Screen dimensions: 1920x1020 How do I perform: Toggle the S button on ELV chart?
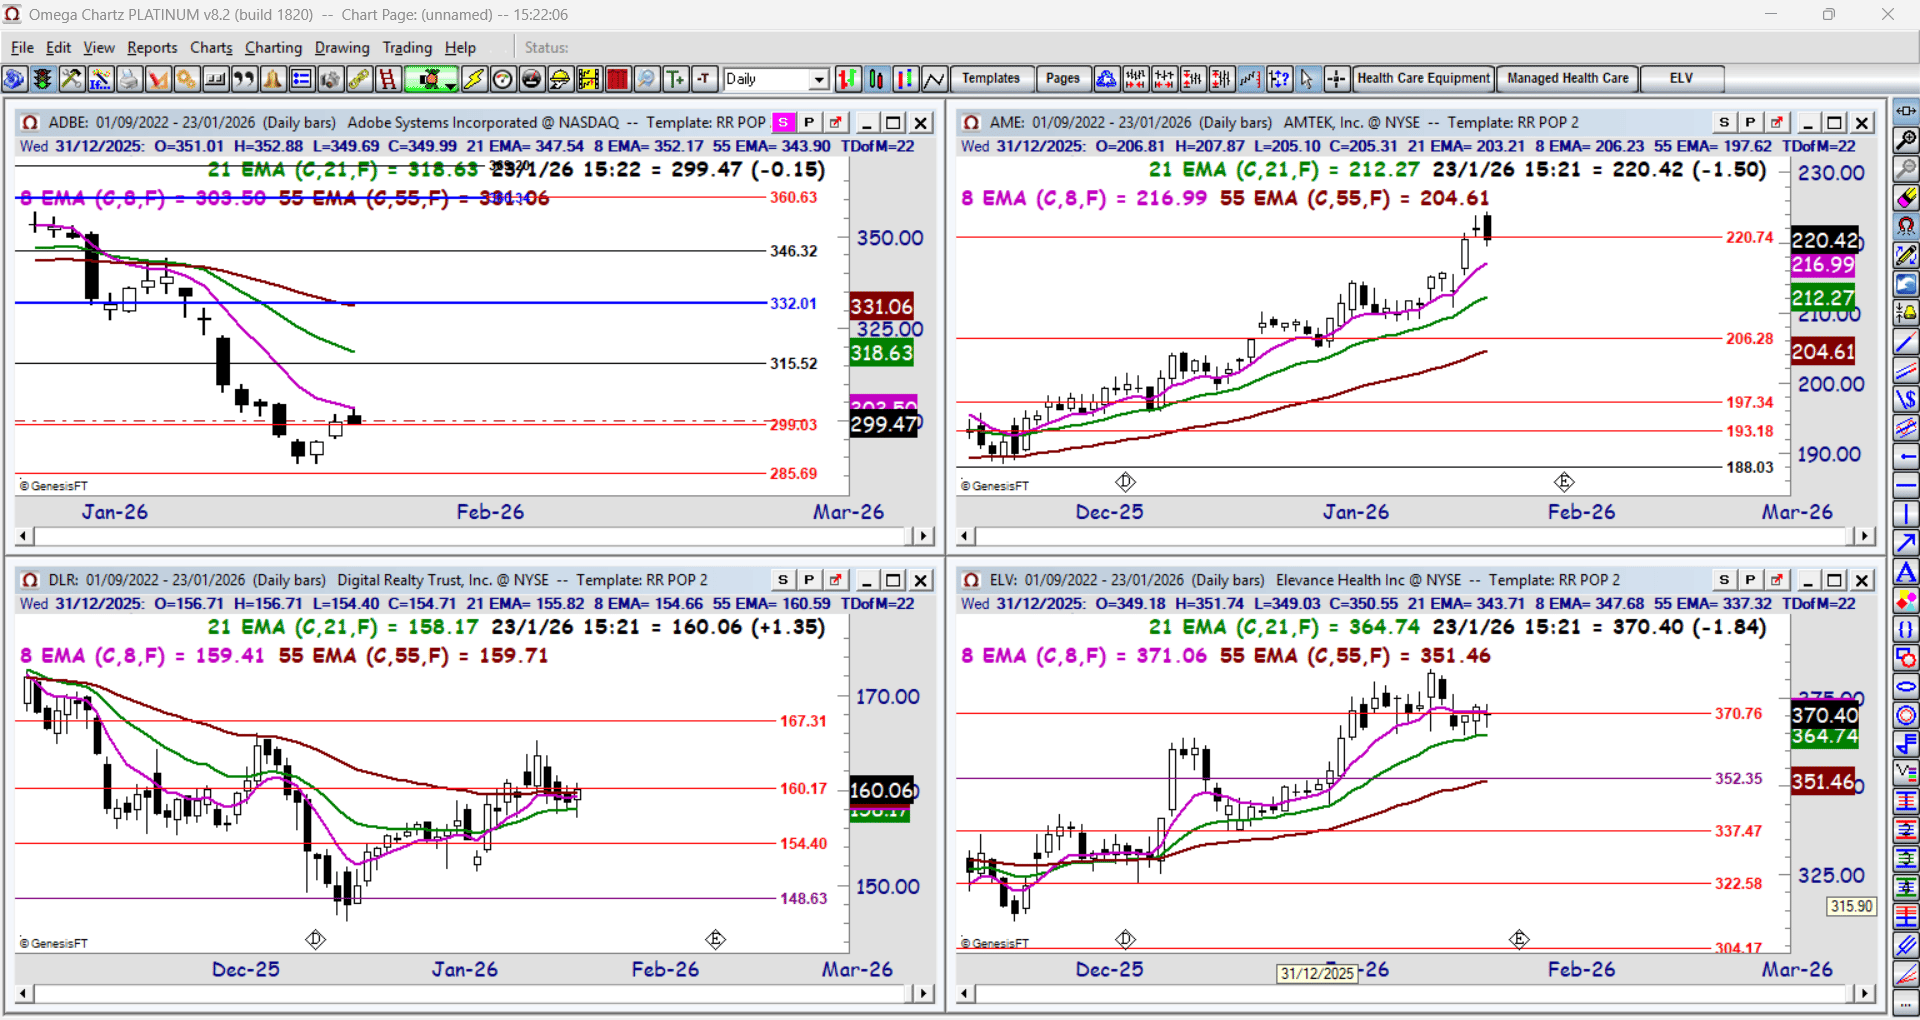coord(1724,580)
